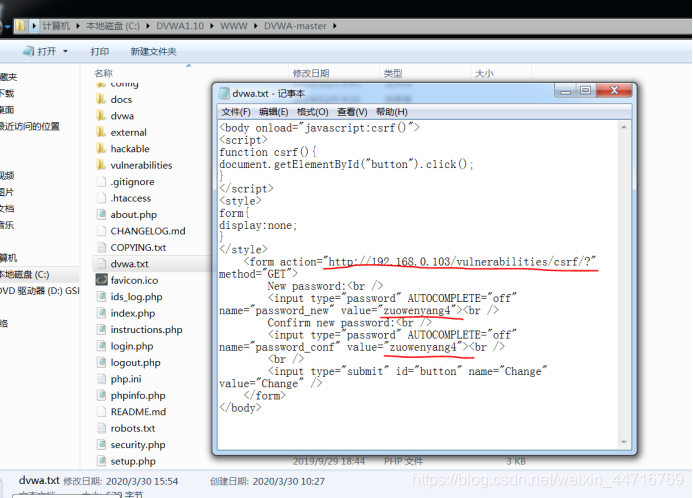
Task: Select 最近访问的位置 in the navigation pane
Action: click(30, 126)
